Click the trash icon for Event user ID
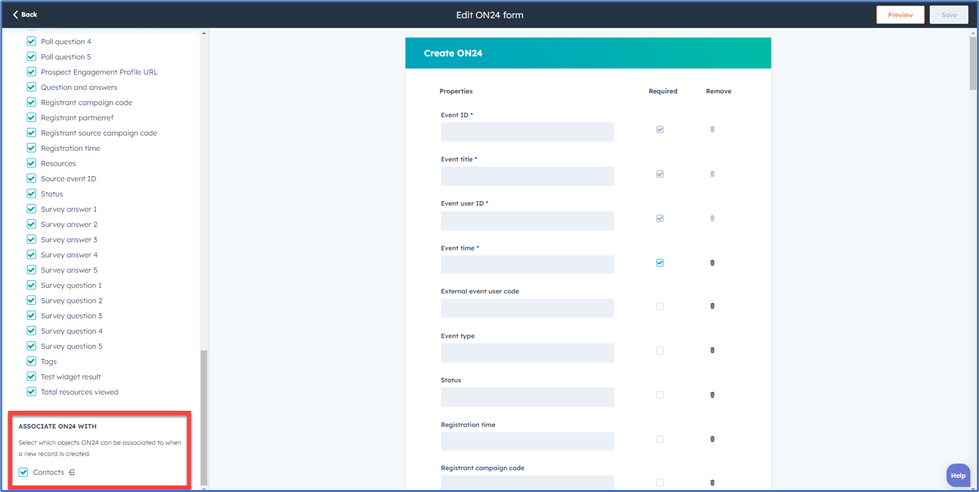 click(712, 218)
